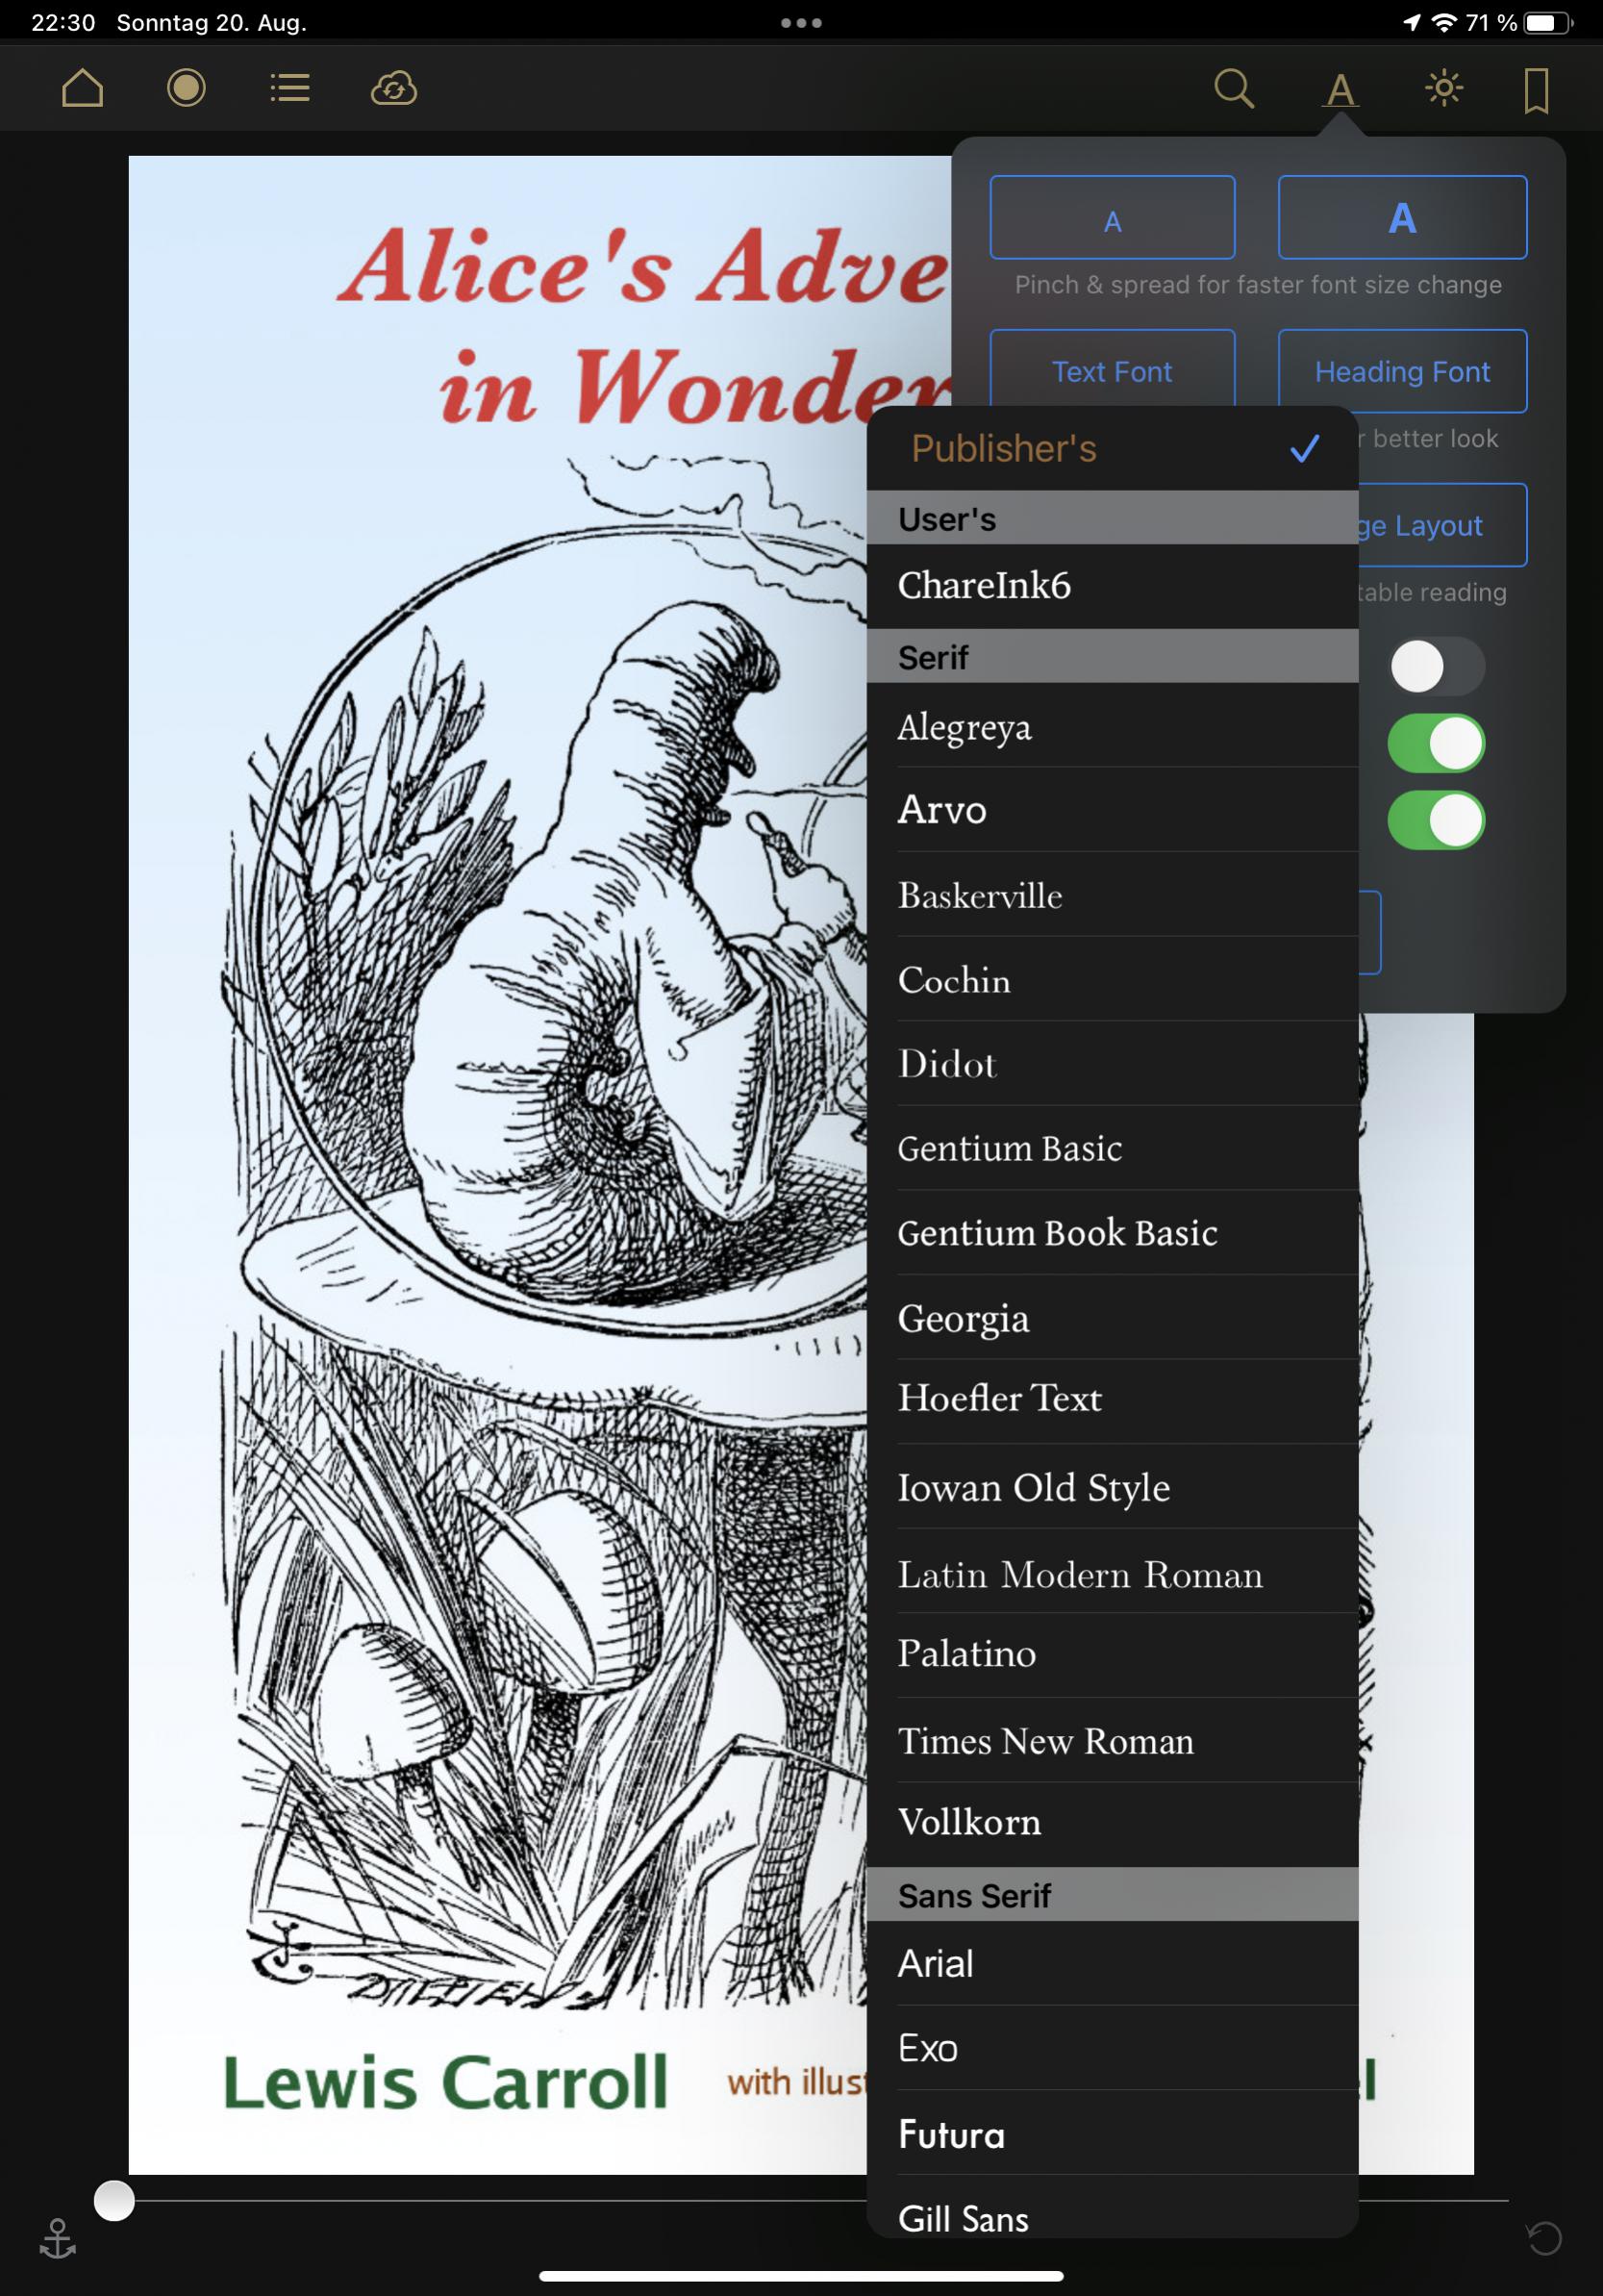Select the Georgia font
The width and height of the screenshot is (1603, 2296).
[x=1112, y=1317]
